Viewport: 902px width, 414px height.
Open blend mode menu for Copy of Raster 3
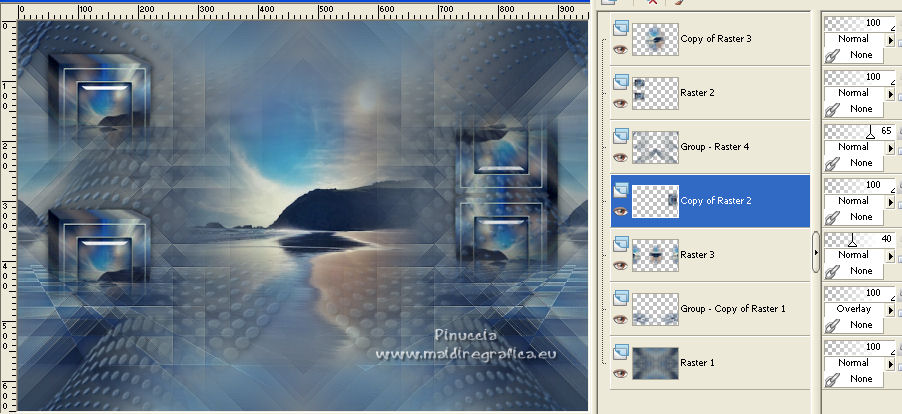pyautogui.click(x=890, y=40)
